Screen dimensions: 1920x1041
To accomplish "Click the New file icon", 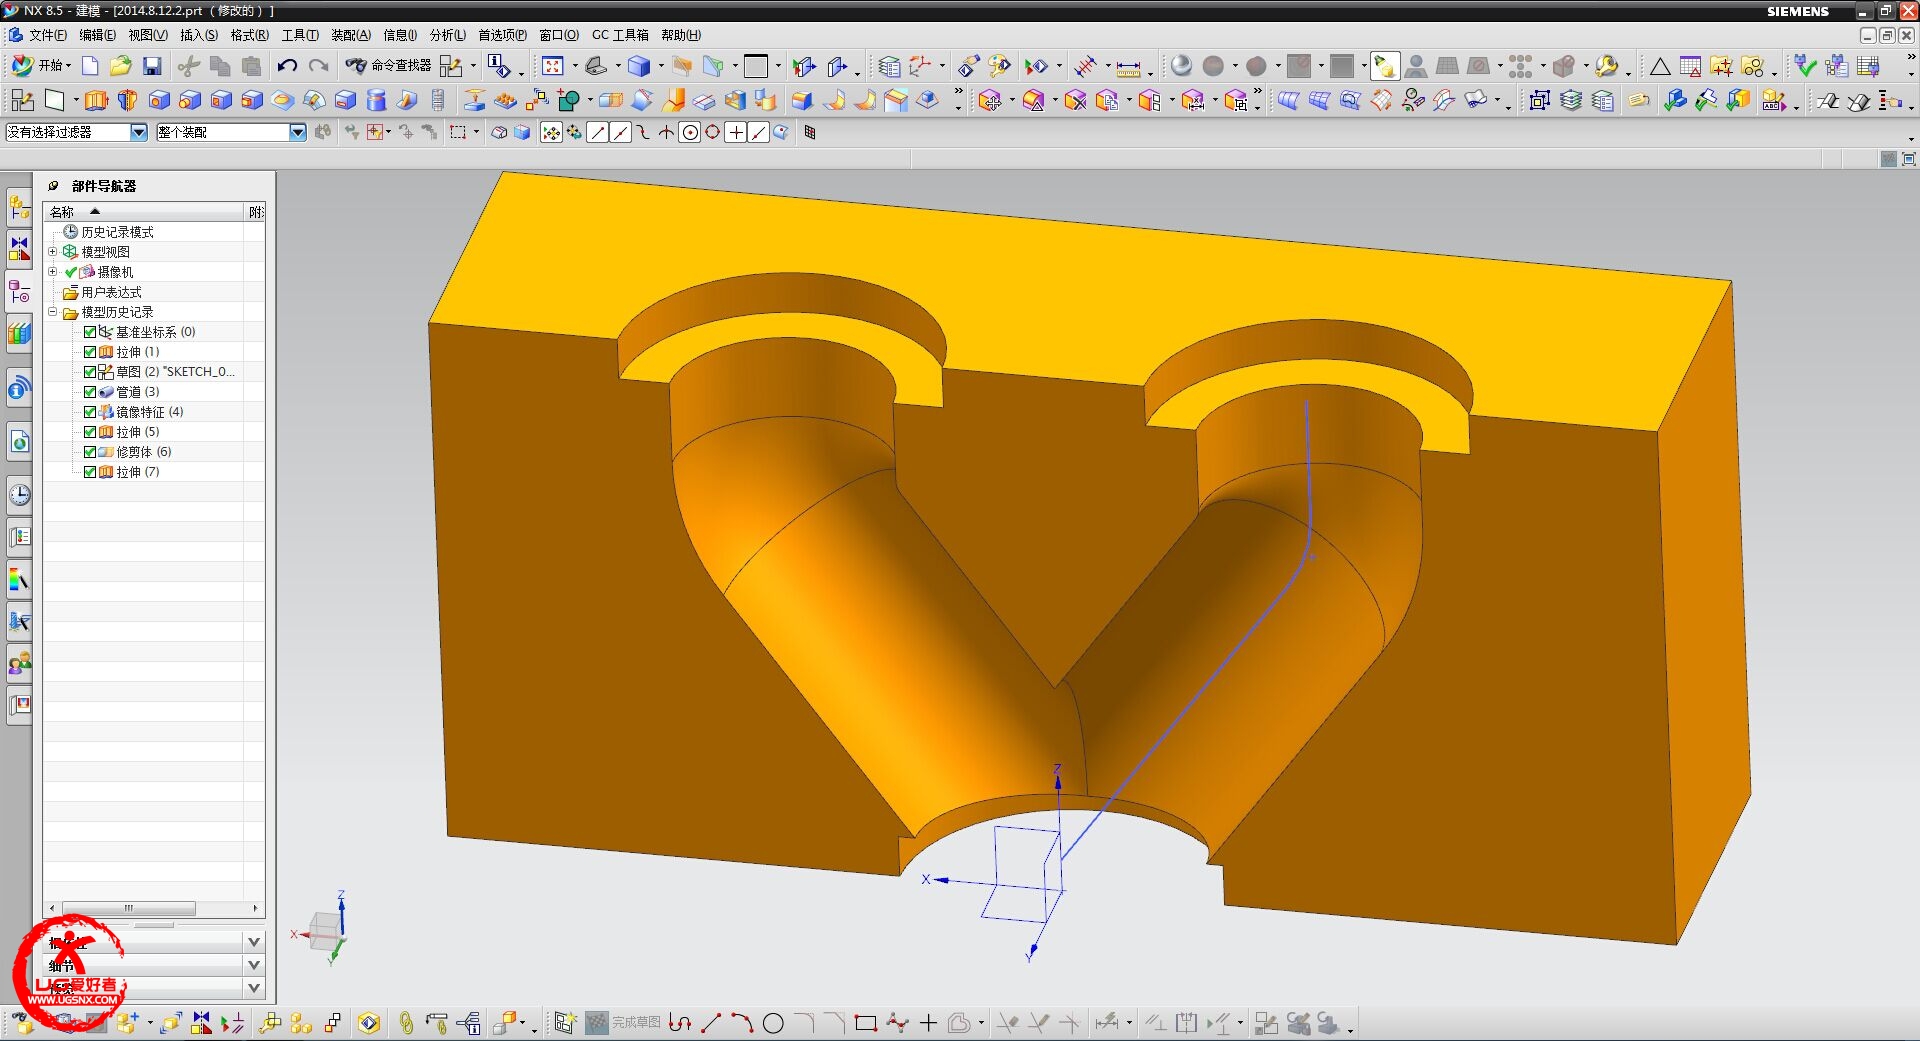I will click(90, 66).
